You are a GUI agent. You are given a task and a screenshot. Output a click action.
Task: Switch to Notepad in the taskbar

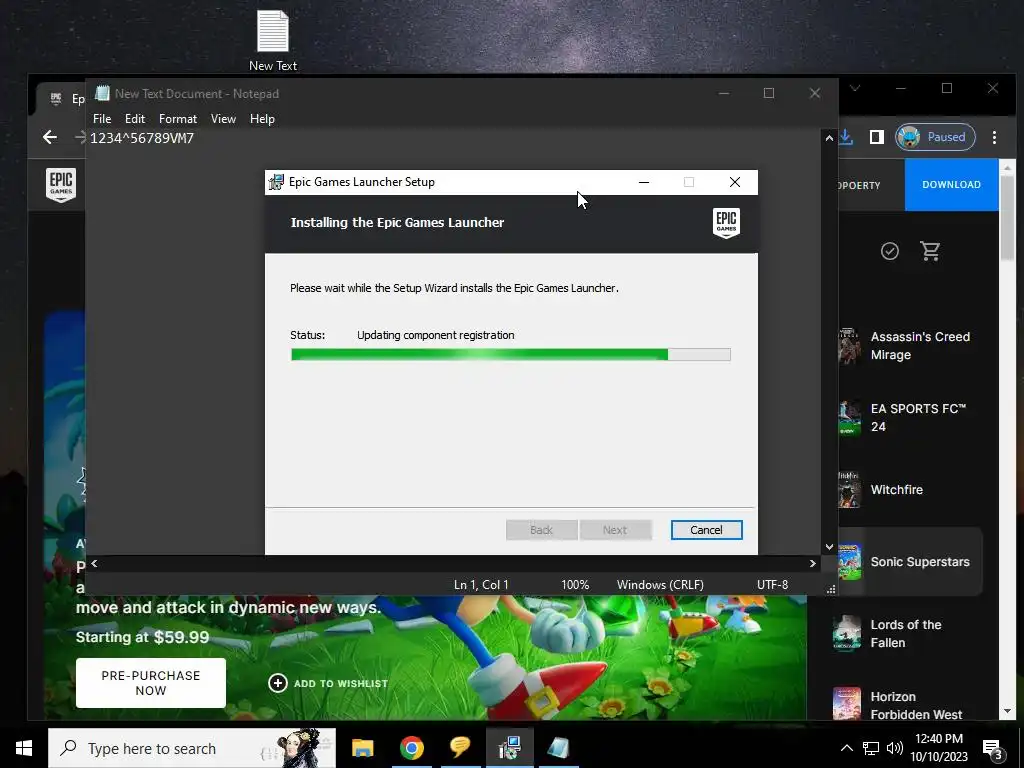click(x=558, y=748)
